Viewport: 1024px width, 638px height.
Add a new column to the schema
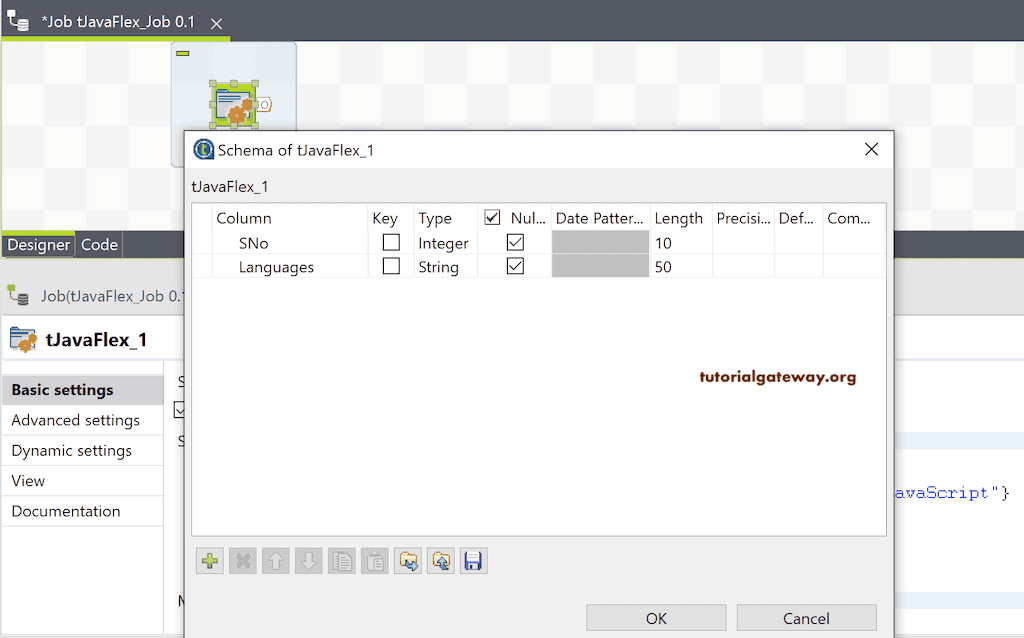tap(210, 560)
